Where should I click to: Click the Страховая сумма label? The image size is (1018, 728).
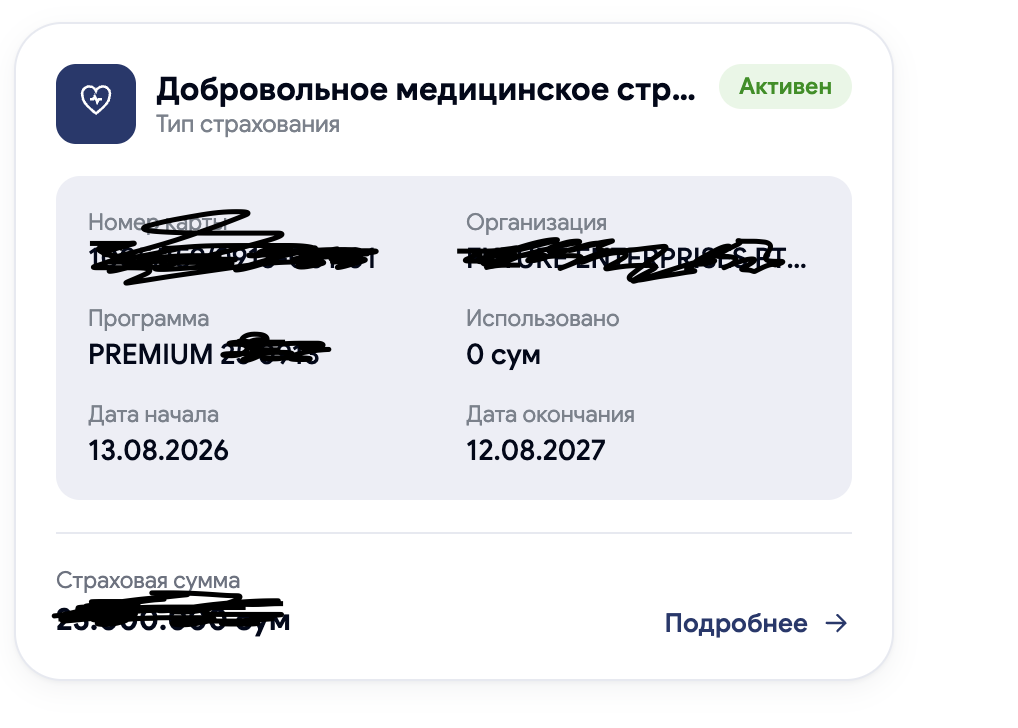pos(148,580)
